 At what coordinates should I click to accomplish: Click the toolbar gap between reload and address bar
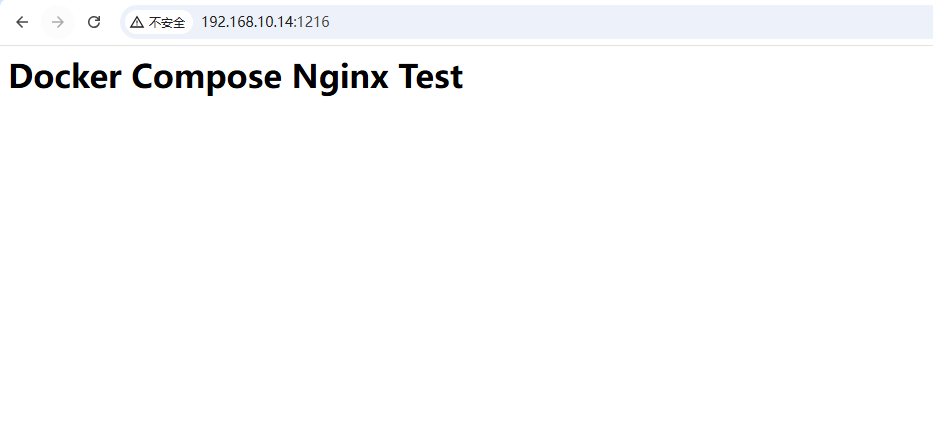click(113, 22)
